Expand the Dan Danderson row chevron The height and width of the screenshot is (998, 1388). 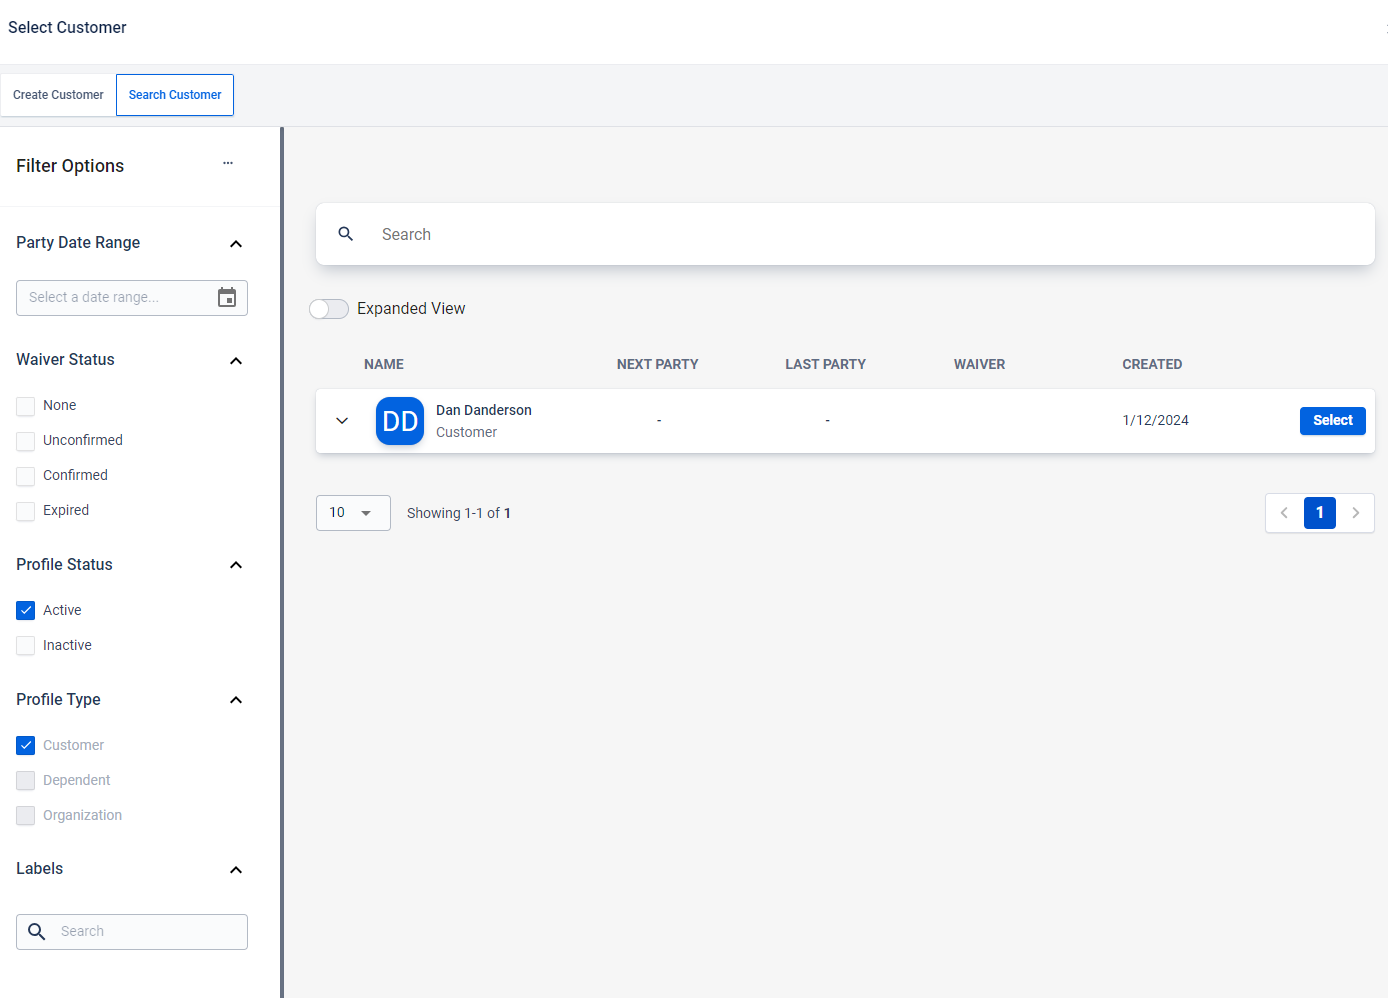tap(342, 421)
